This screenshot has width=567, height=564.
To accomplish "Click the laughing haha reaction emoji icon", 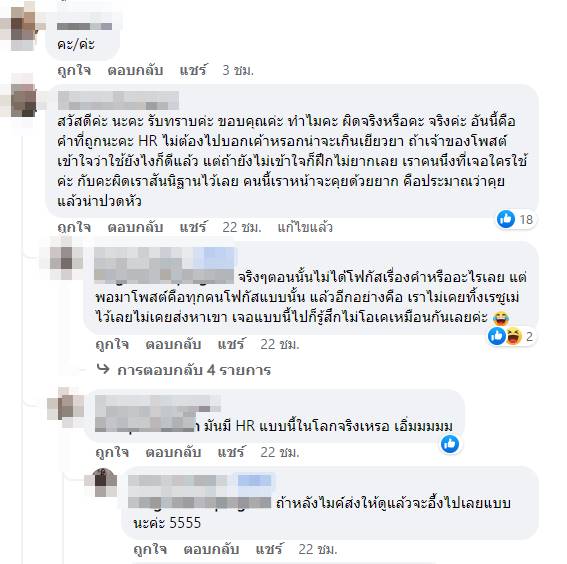I will point(513,336).
